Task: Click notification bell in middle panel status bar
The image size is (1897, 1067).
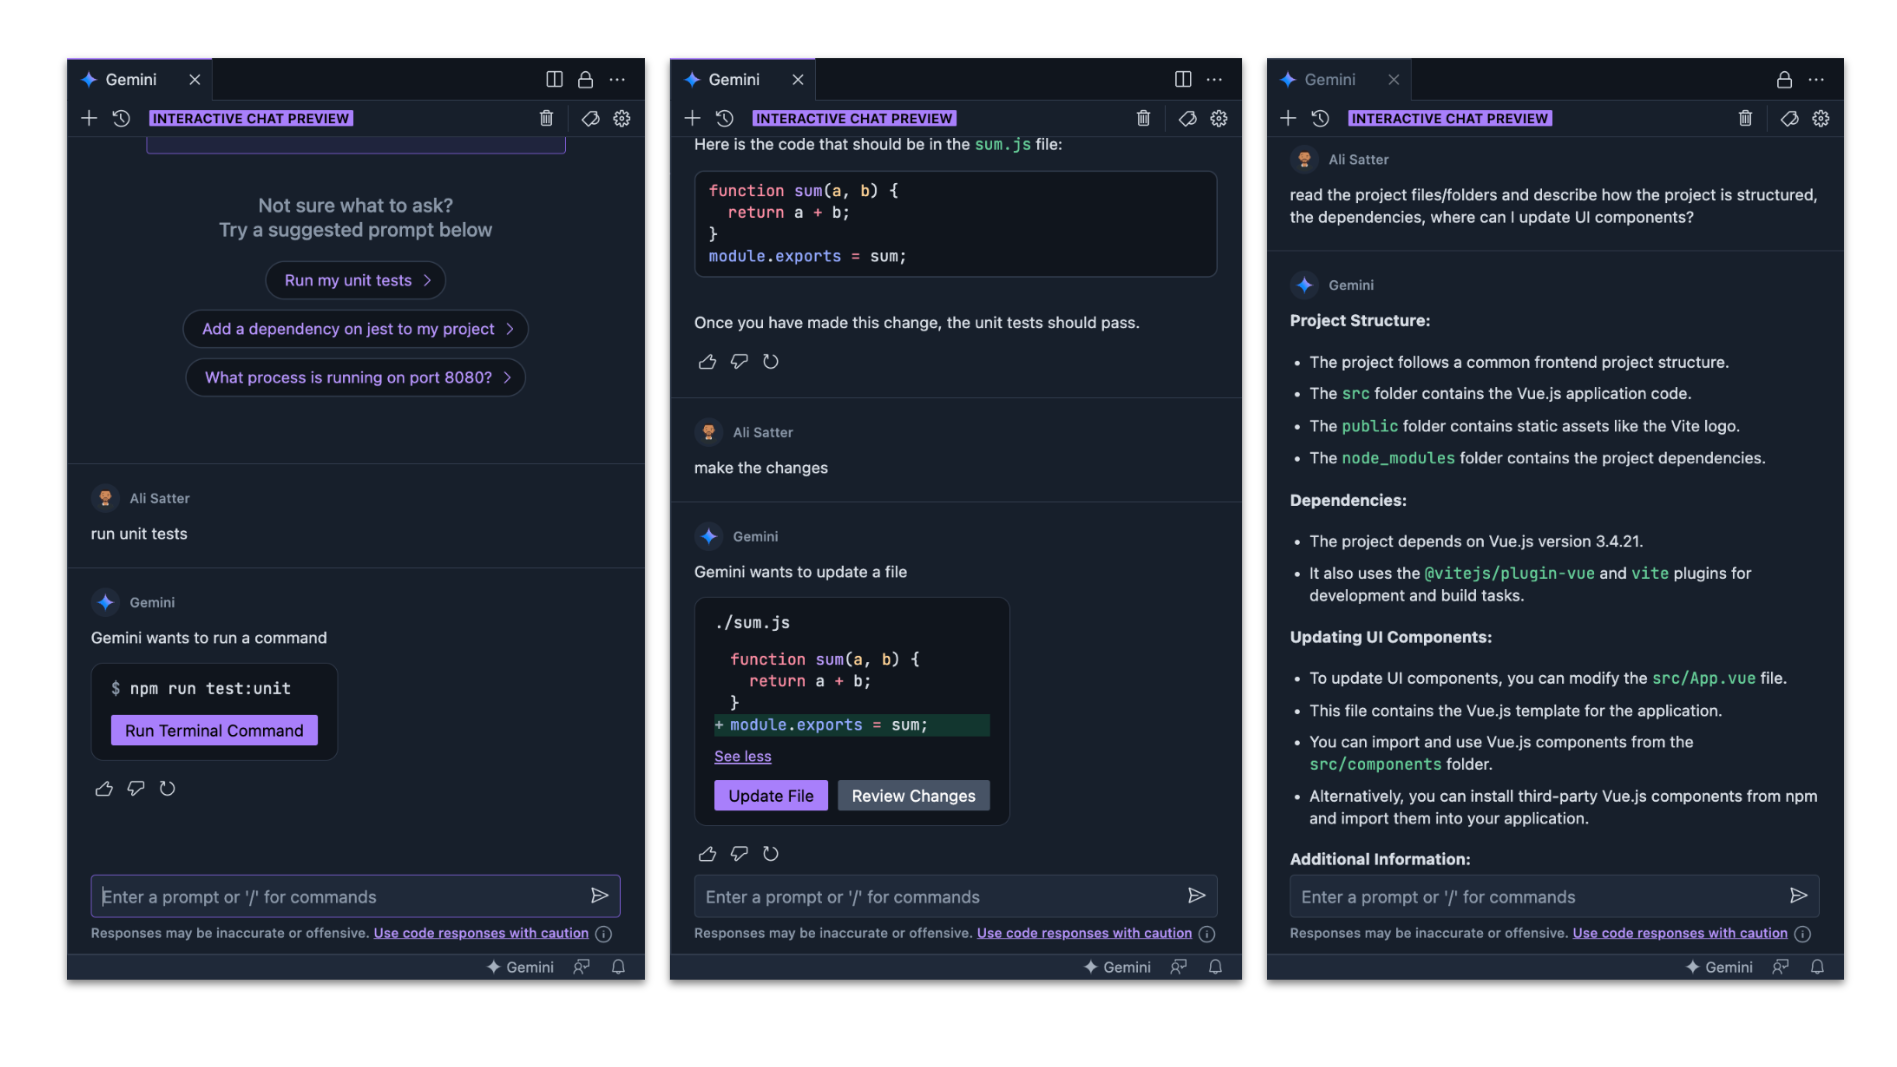Action: point(1215,967)
